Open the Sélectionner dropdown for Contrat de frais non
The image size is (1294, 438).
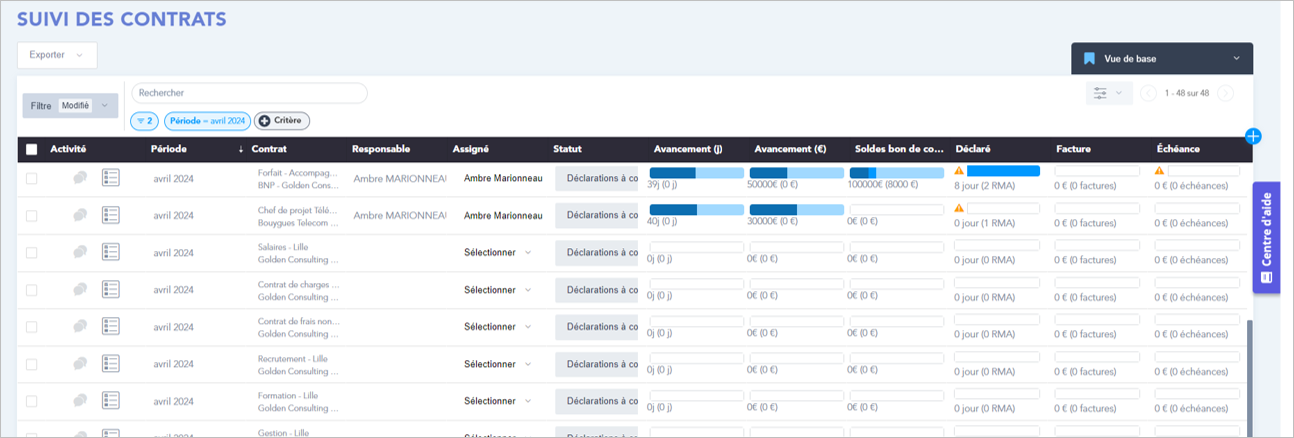click(x=497, y=326)
